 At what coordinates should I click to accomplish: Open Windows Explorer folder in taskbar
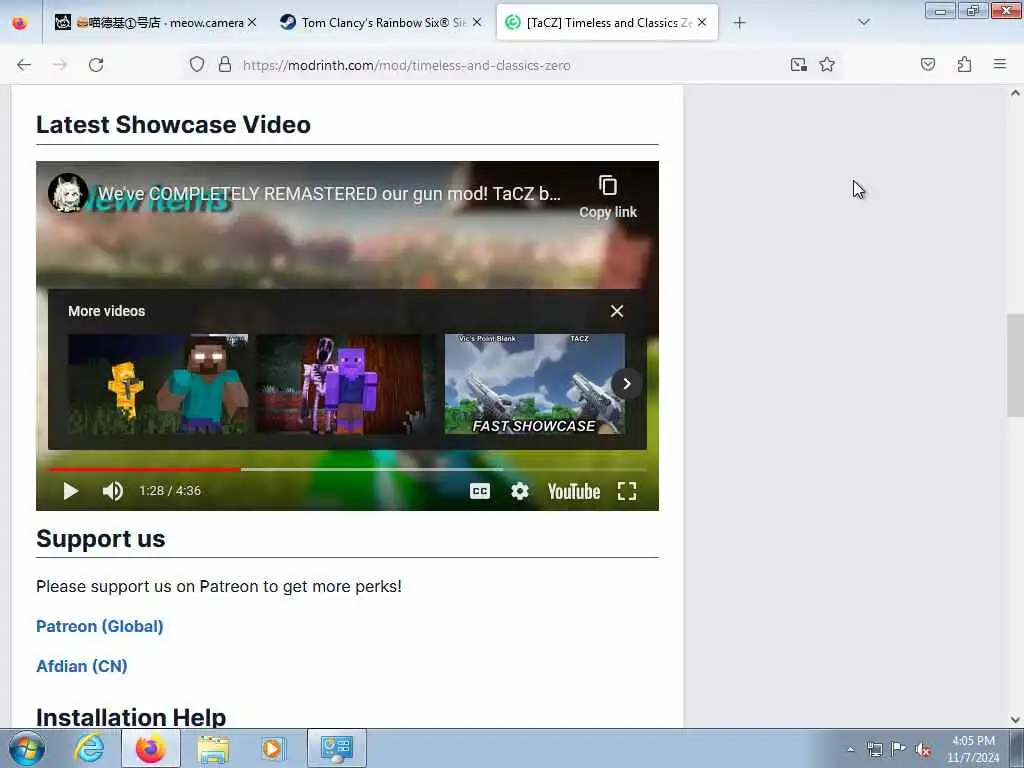click(x=214, y=748)
